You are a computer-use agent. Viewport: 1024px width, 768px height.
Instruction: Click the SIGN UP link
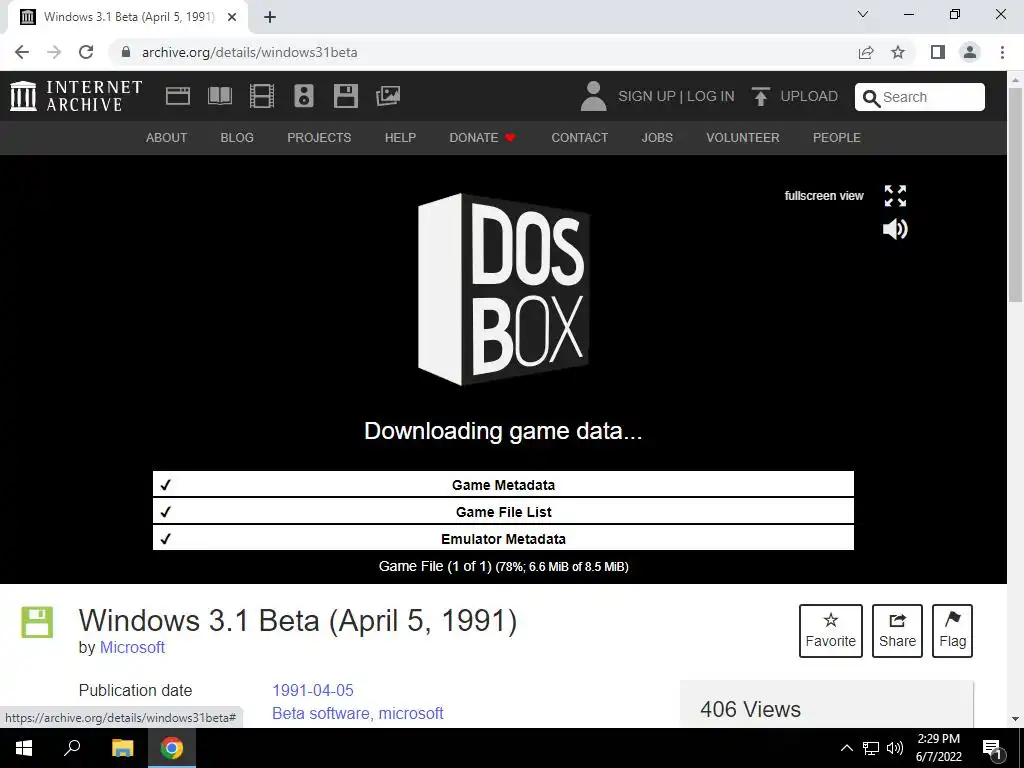pos(647,96)
